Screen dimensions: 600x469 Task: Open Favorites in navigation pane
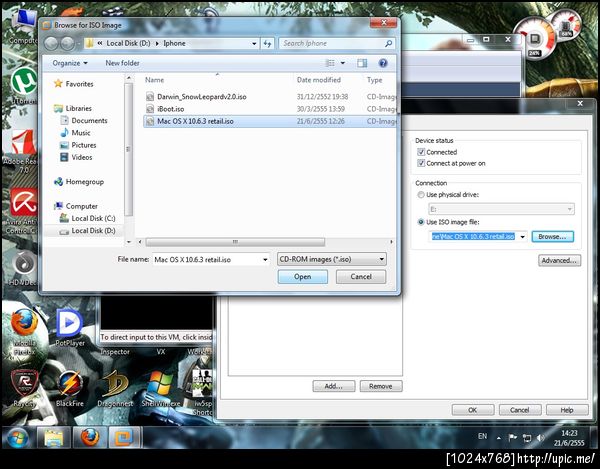point(74,84)
